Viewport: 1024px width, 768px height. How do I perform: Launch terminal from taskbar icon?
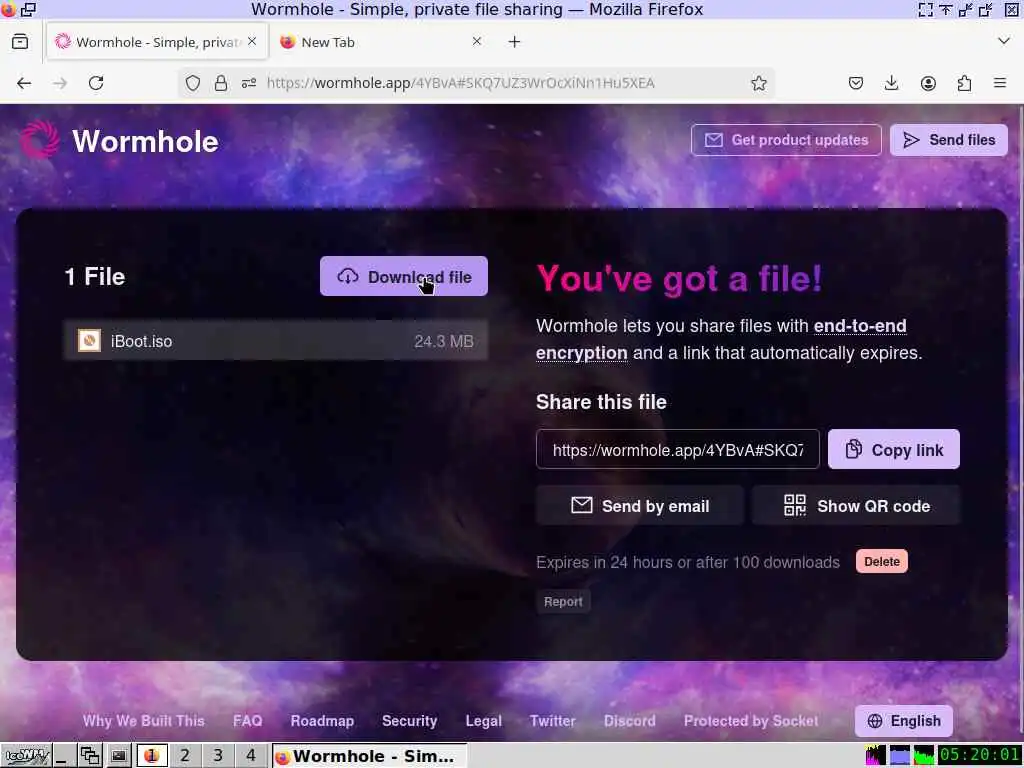coord(118,756)
